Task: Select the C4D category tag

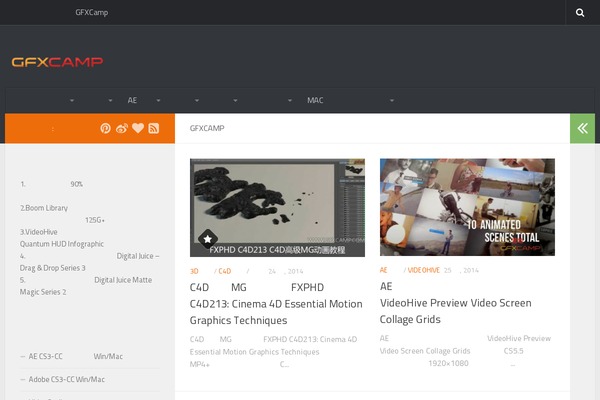Action: click(225, 271)
